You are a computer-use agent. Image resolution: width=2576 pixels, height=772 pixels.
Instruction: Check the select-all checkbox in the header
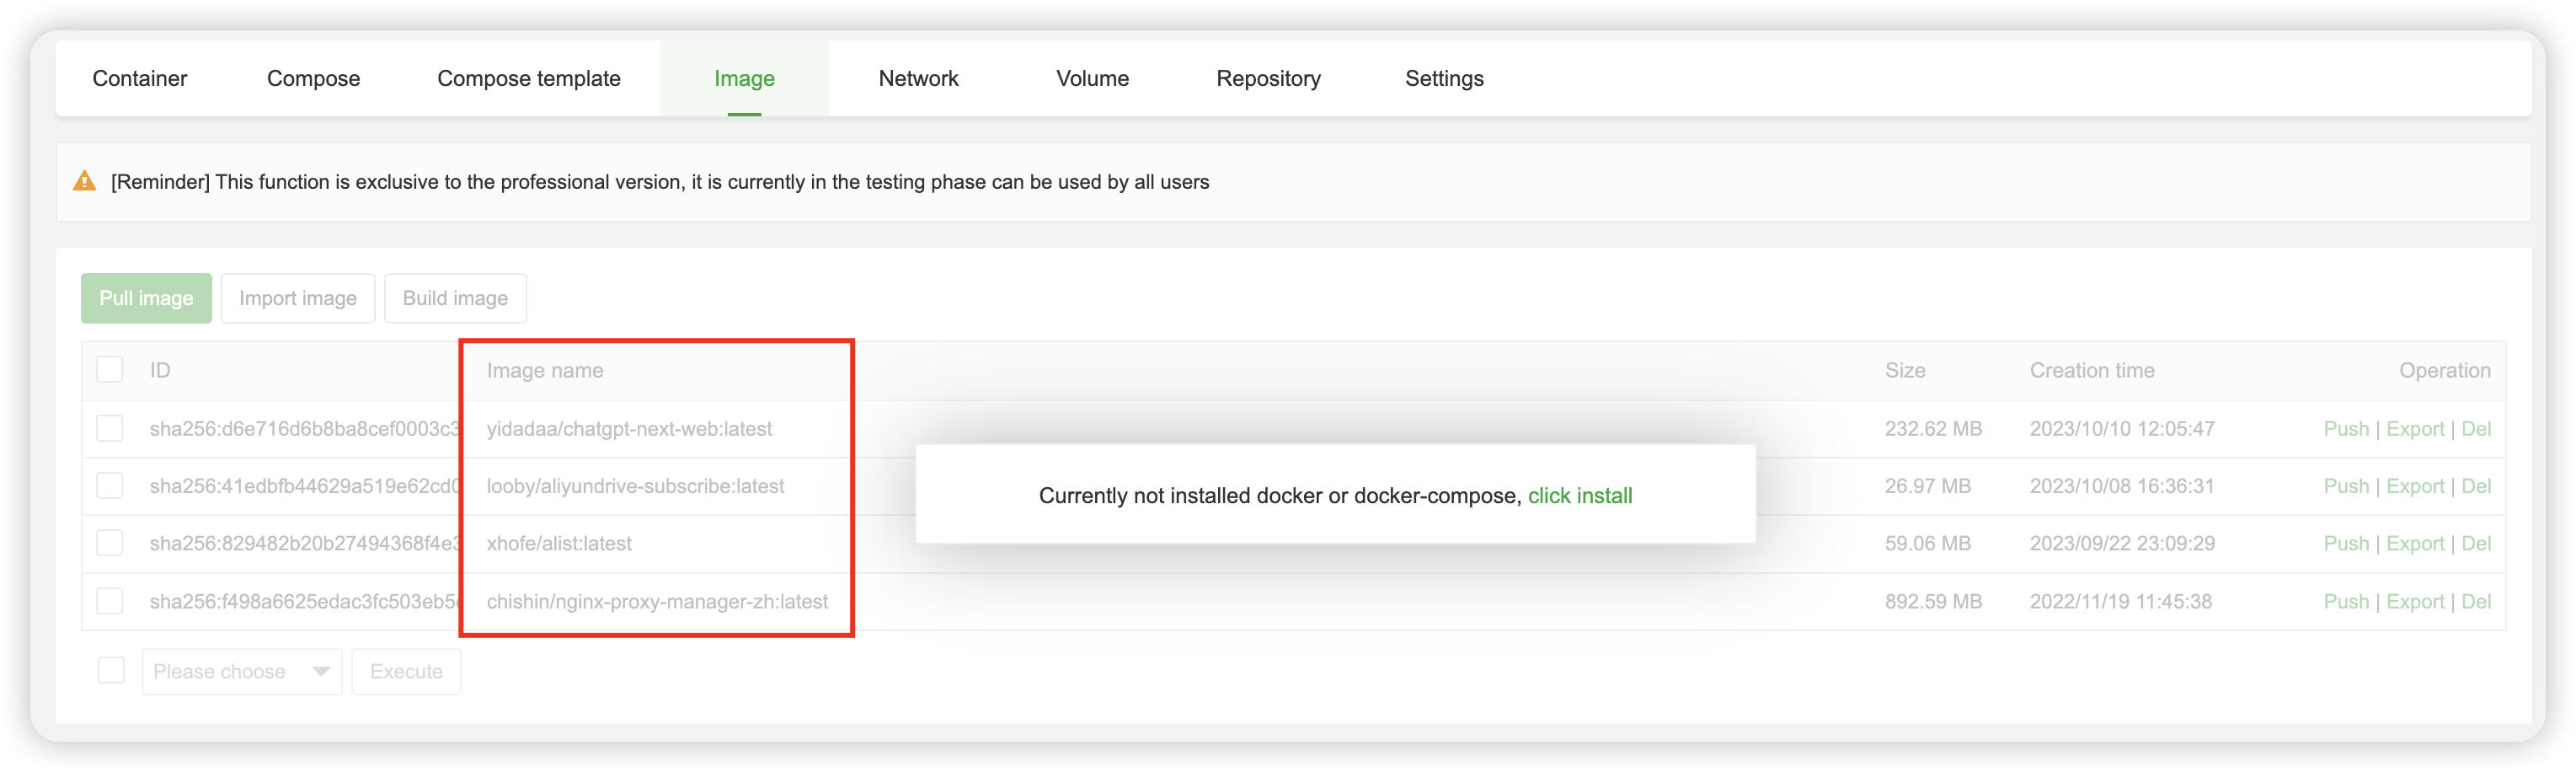[x=110, y=369]
